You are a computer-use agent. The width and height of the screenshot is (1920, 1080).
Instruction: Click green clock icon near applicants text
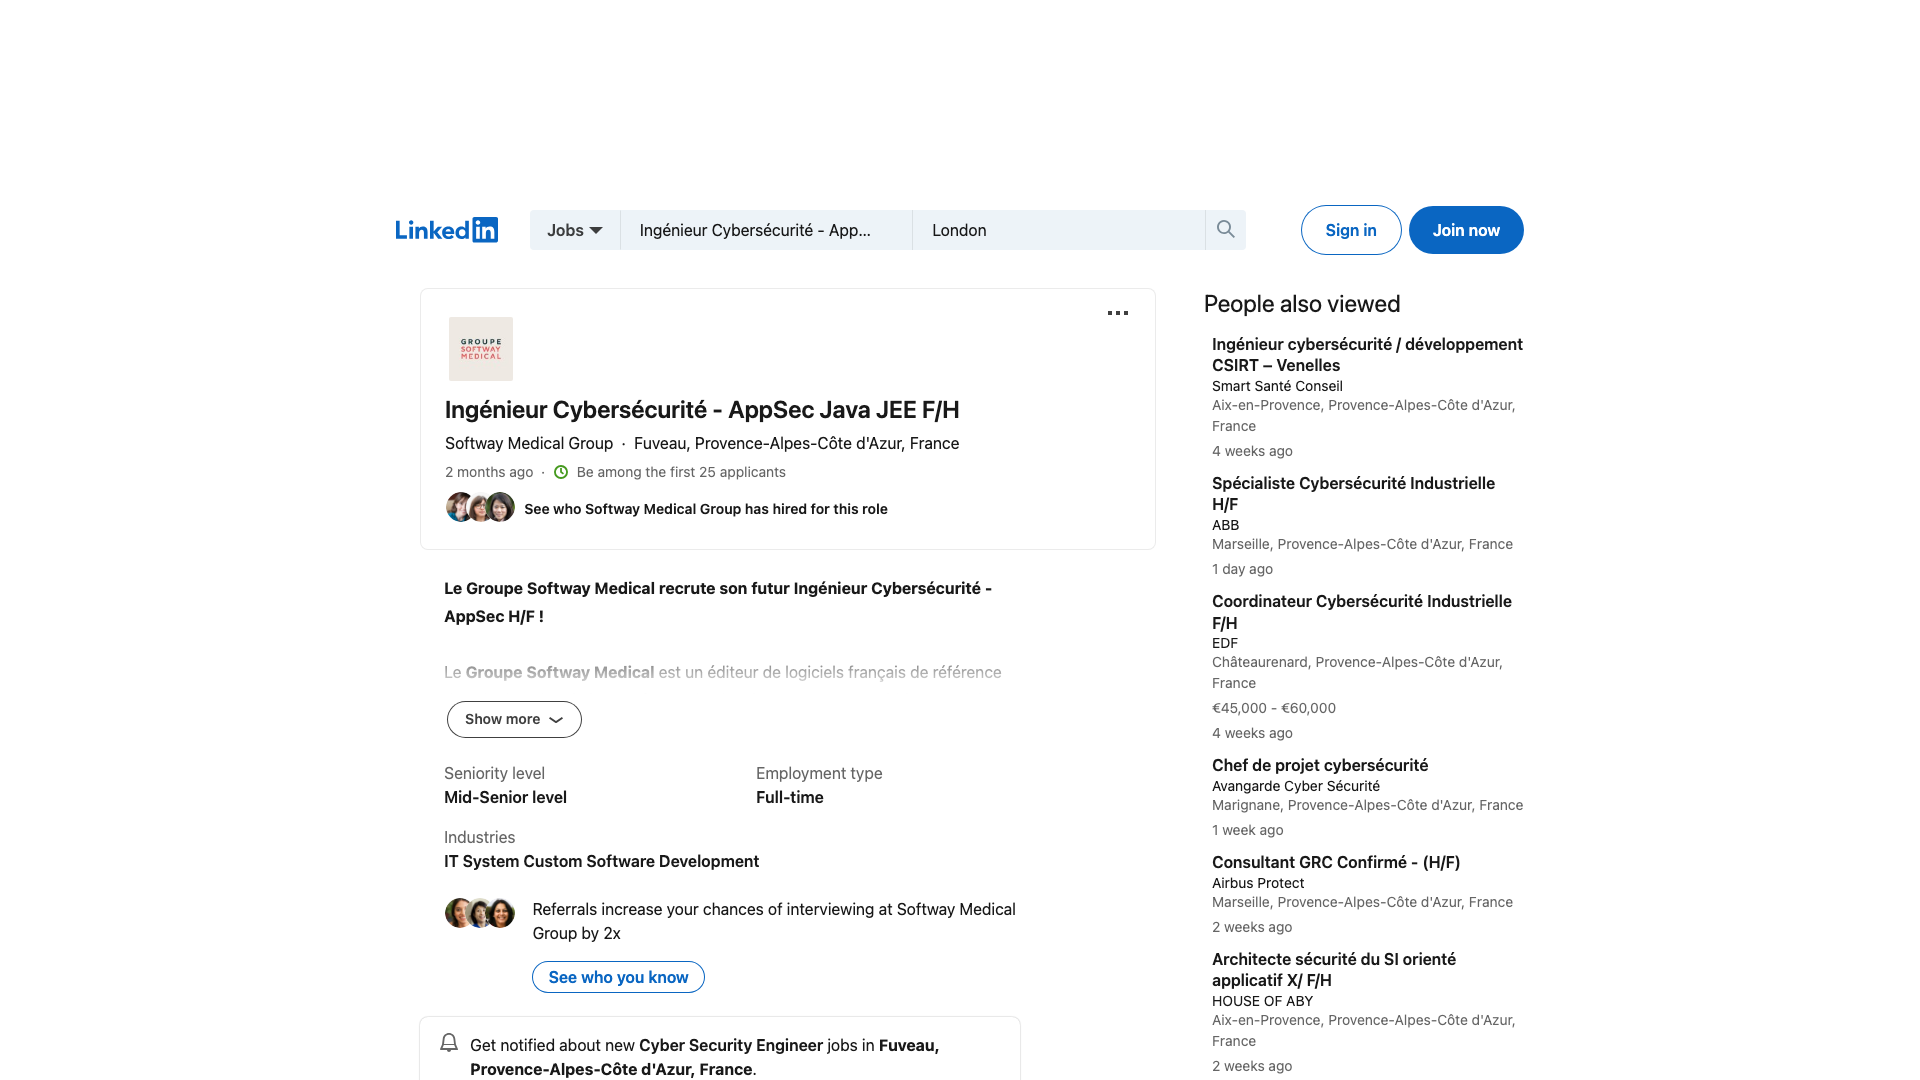[561, 472]
